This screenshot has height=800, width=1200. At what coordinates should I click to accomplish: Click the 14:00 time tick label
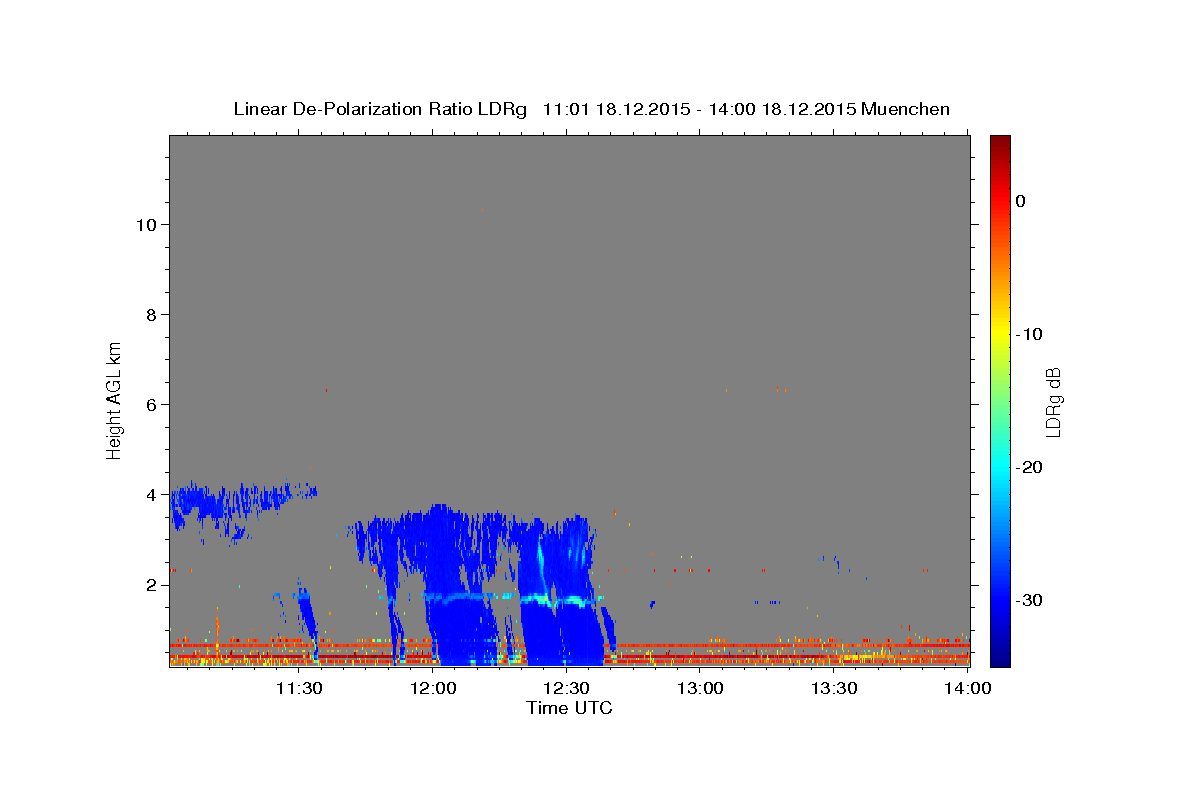coord(968,688)
